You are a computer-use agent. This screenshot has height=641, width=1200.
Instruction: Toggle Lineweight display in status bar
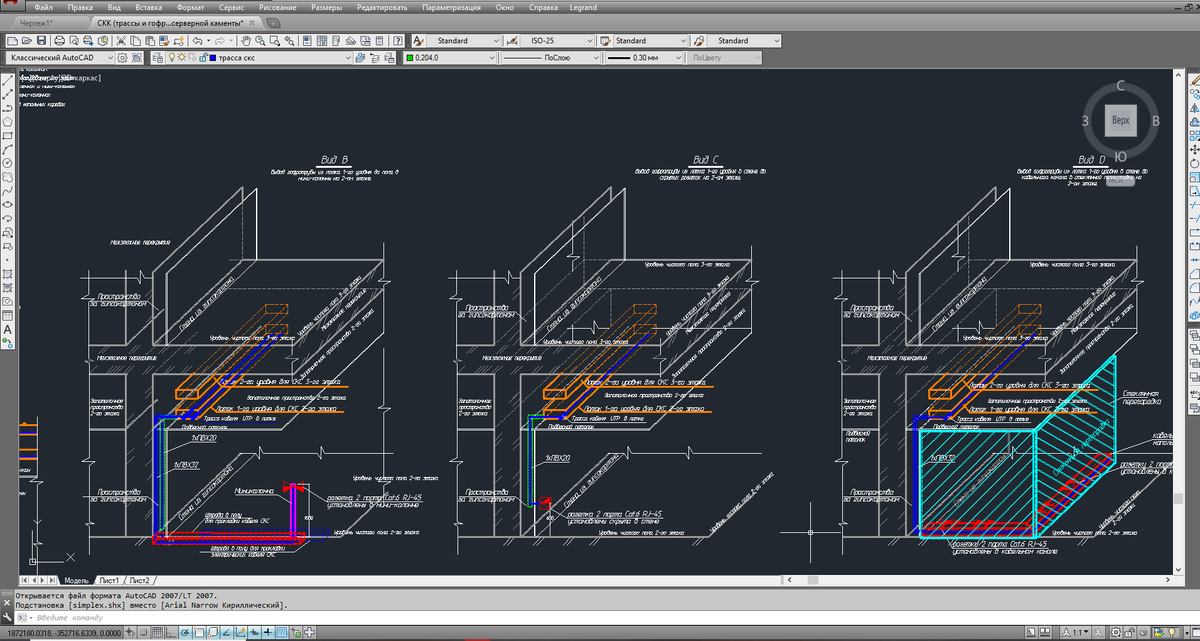point(268,633)
